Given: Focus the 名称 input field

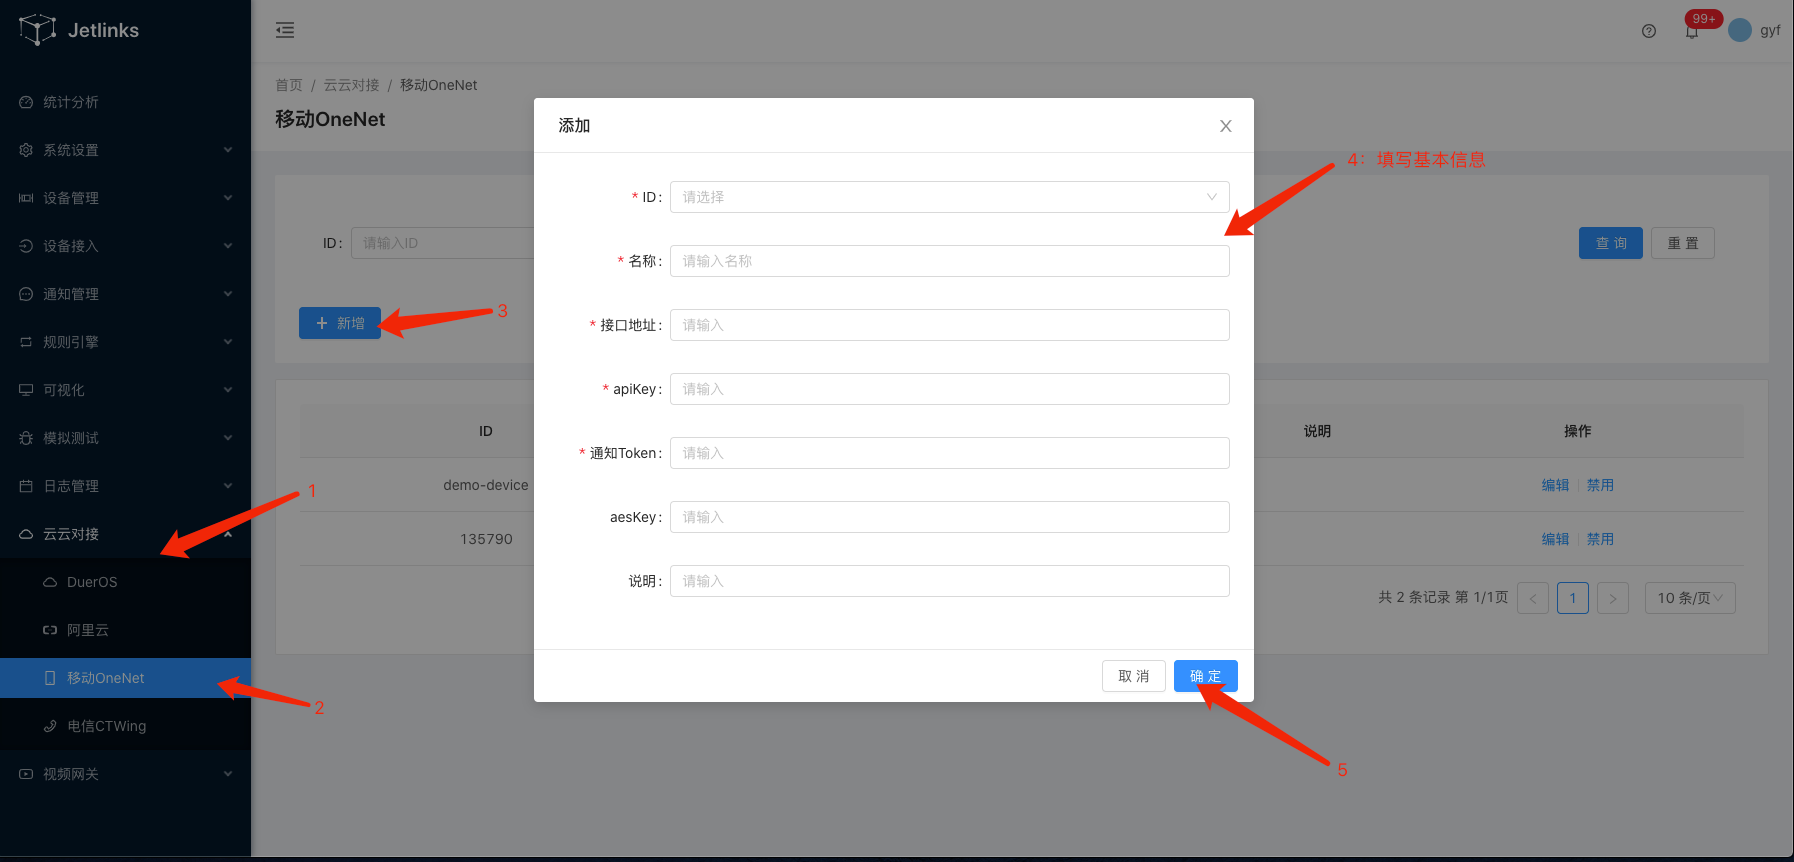Looking at the screenshot, I should point(948,261).
